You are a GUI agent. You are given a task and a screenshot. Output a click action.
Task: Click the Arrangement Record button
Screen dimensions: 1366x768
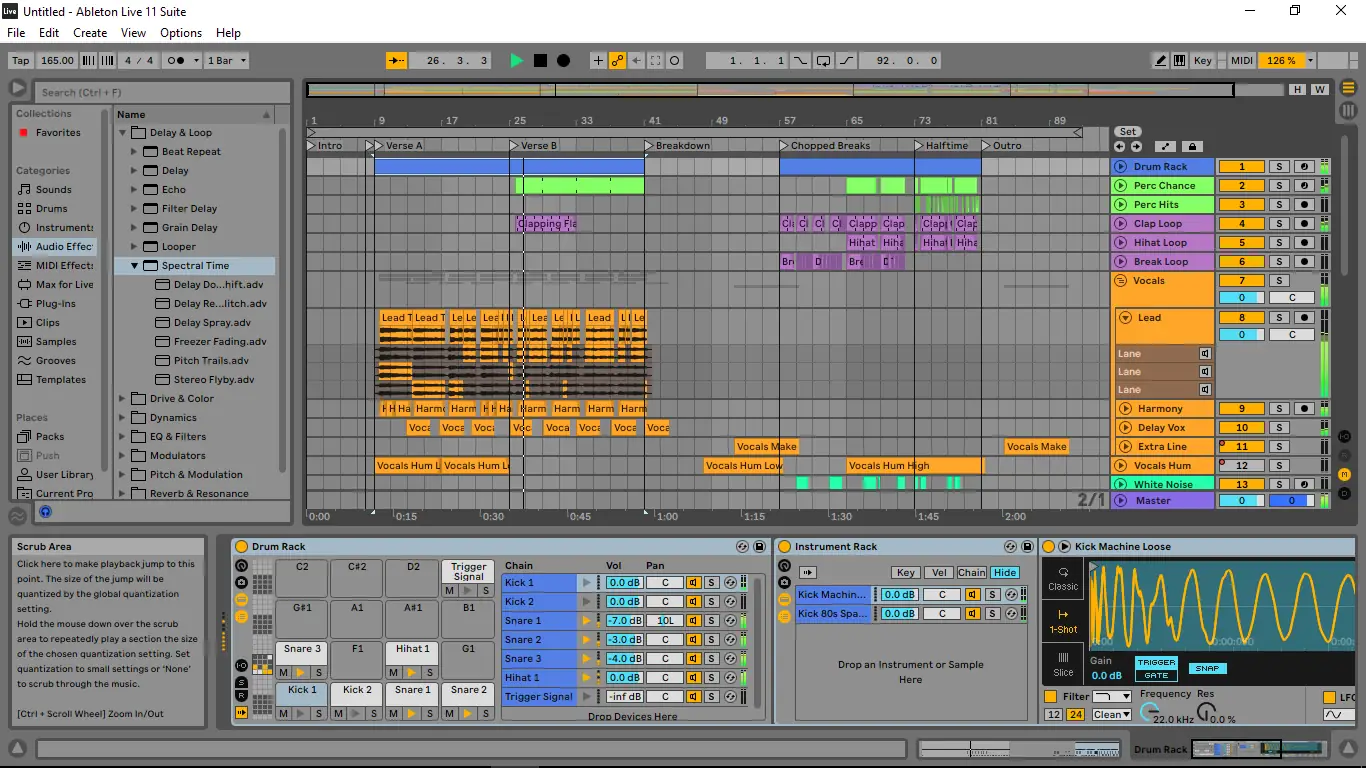(x=563, y=61)
